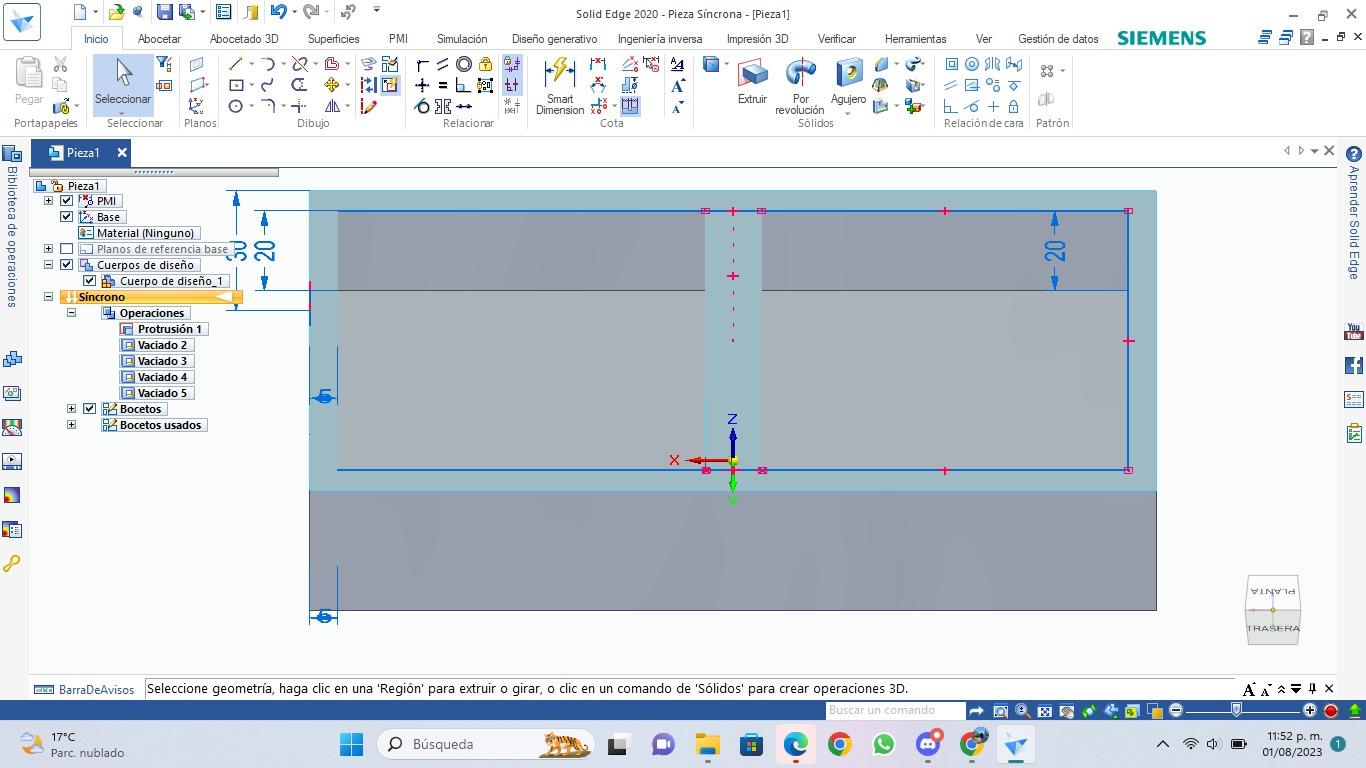The height and width of the screenshot is (768, 1366).
Task: Toggle the Base checkbox in the tree
Action: pyautogui.click(x=67, y=217)
